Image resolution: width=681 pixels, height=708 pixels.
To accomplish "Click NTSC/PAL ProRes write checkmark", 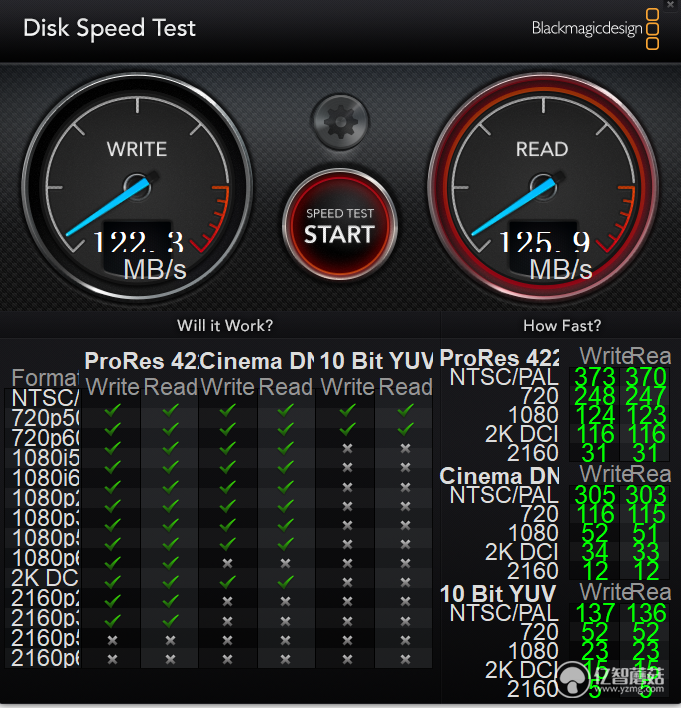I will (x=112, y=410).
